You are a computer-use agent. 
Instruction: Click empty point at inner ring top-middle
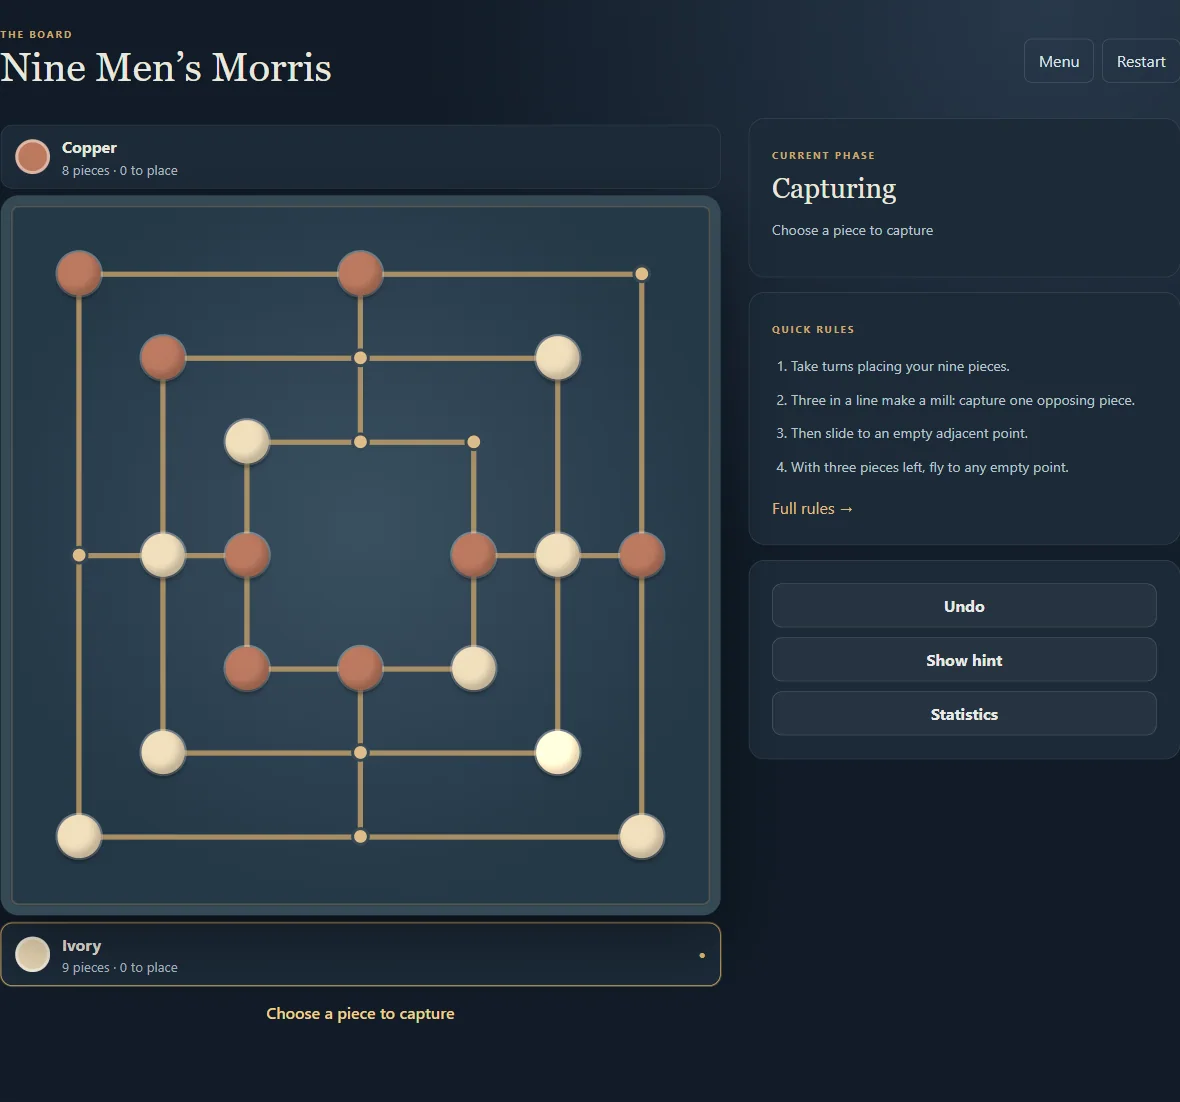[360, 442]
